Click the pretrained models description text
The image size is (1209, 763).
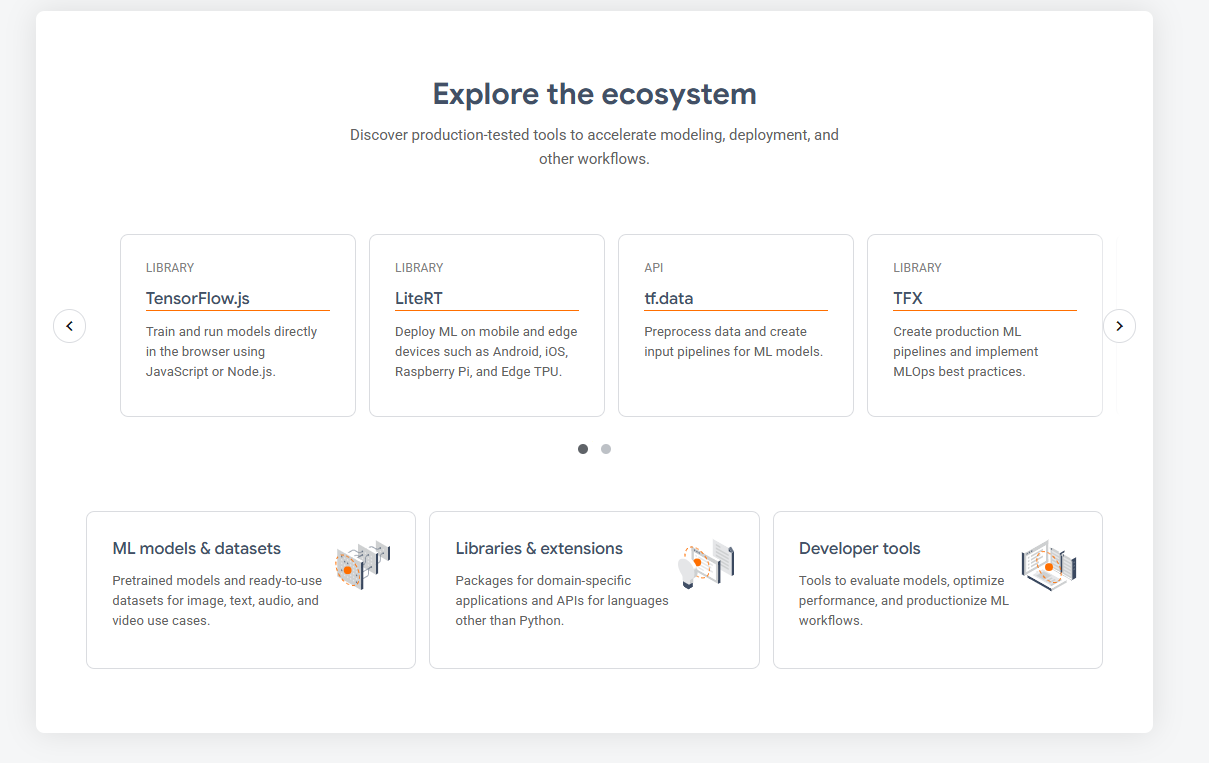tap(217, 600)
